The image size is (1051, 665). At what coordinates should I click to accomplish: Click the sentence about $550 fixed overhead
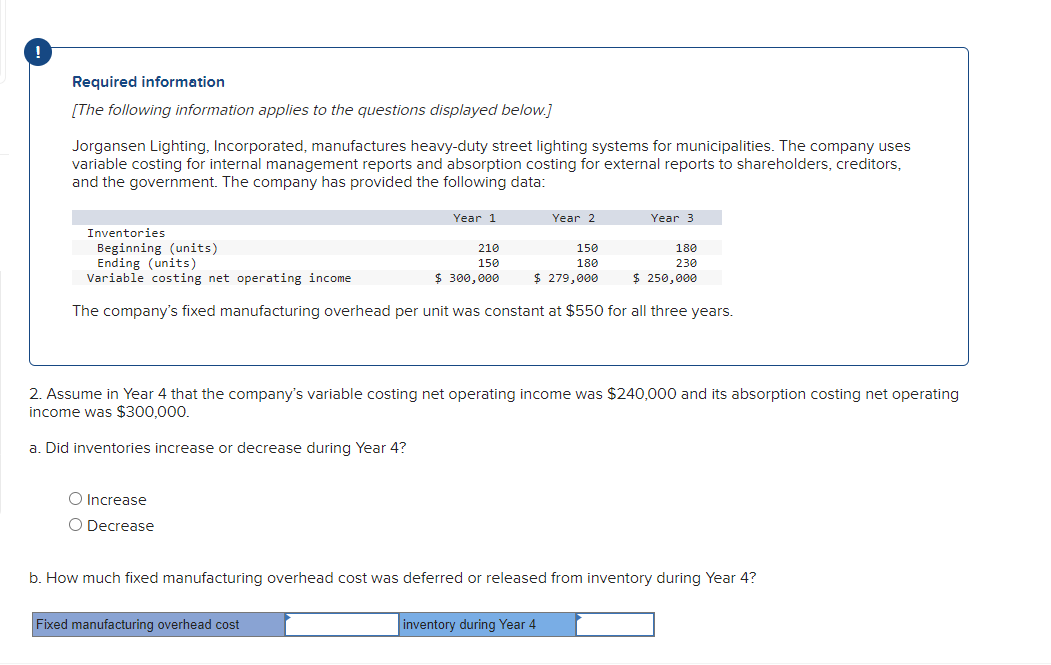pos(403,311)
